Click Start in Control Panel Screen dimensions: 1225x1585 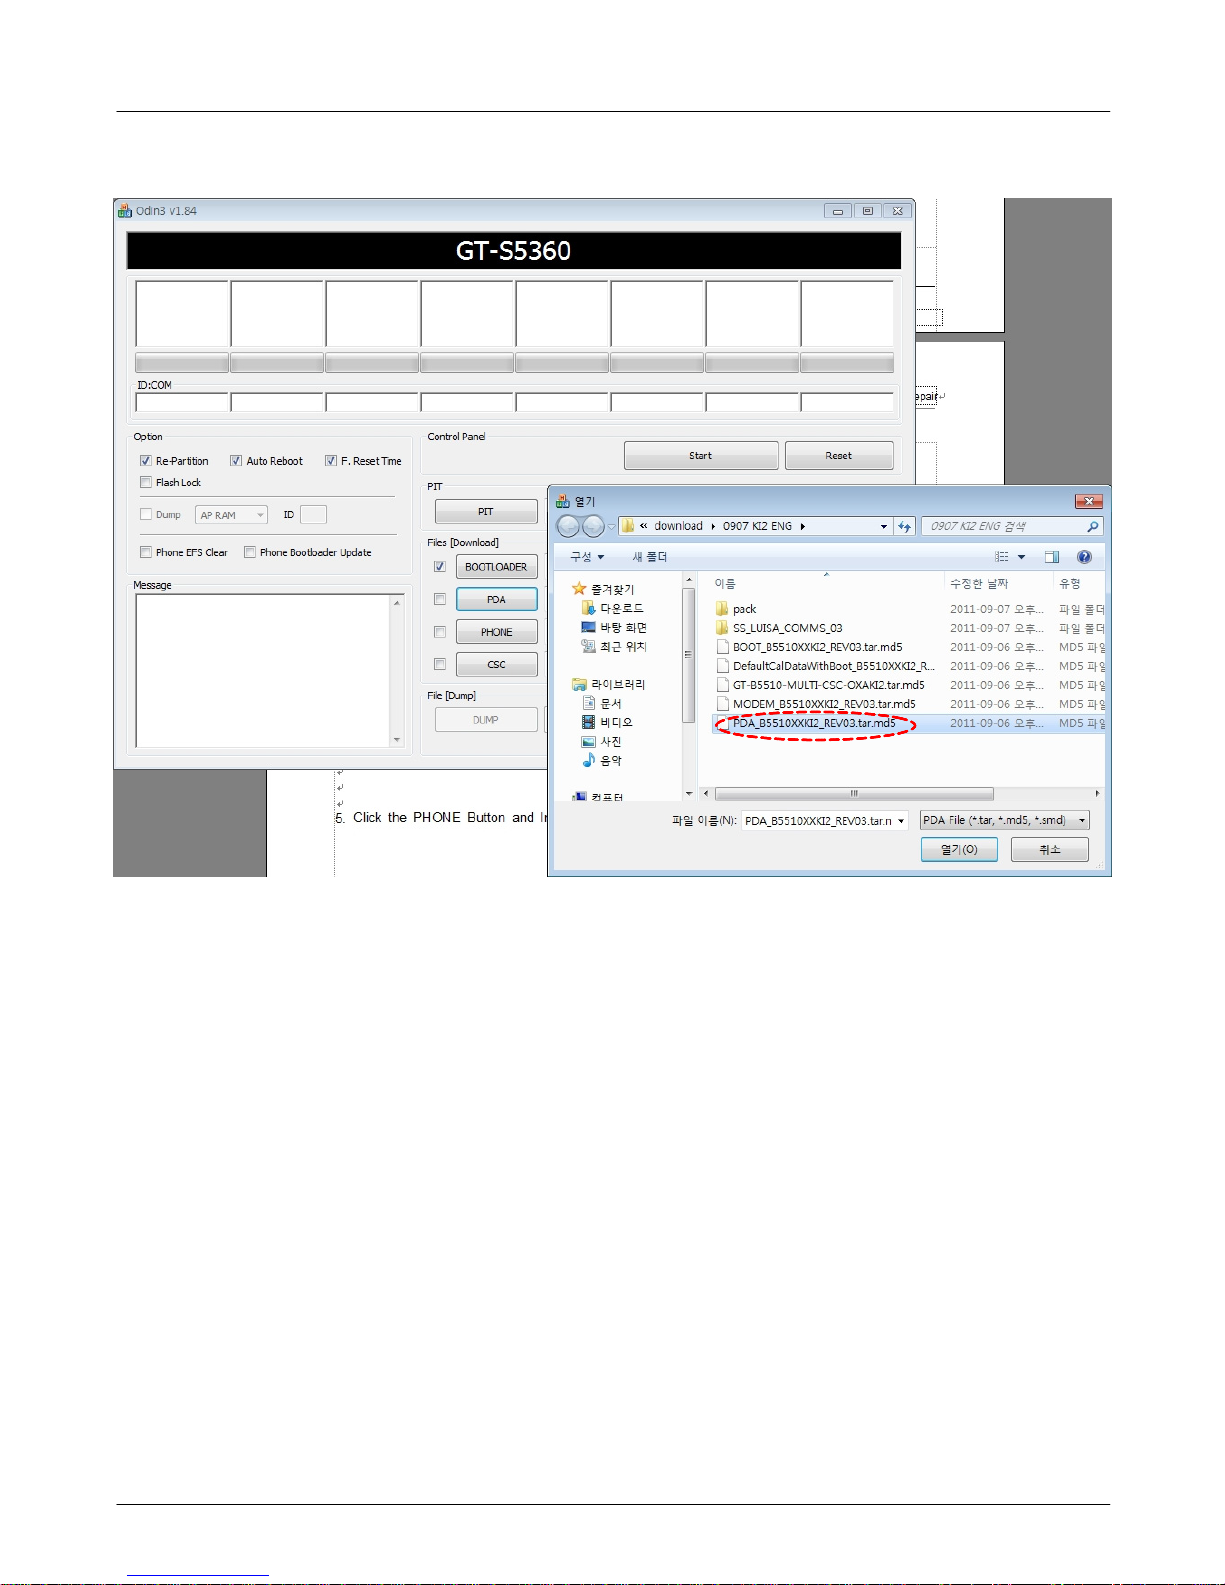coord(701,456)
